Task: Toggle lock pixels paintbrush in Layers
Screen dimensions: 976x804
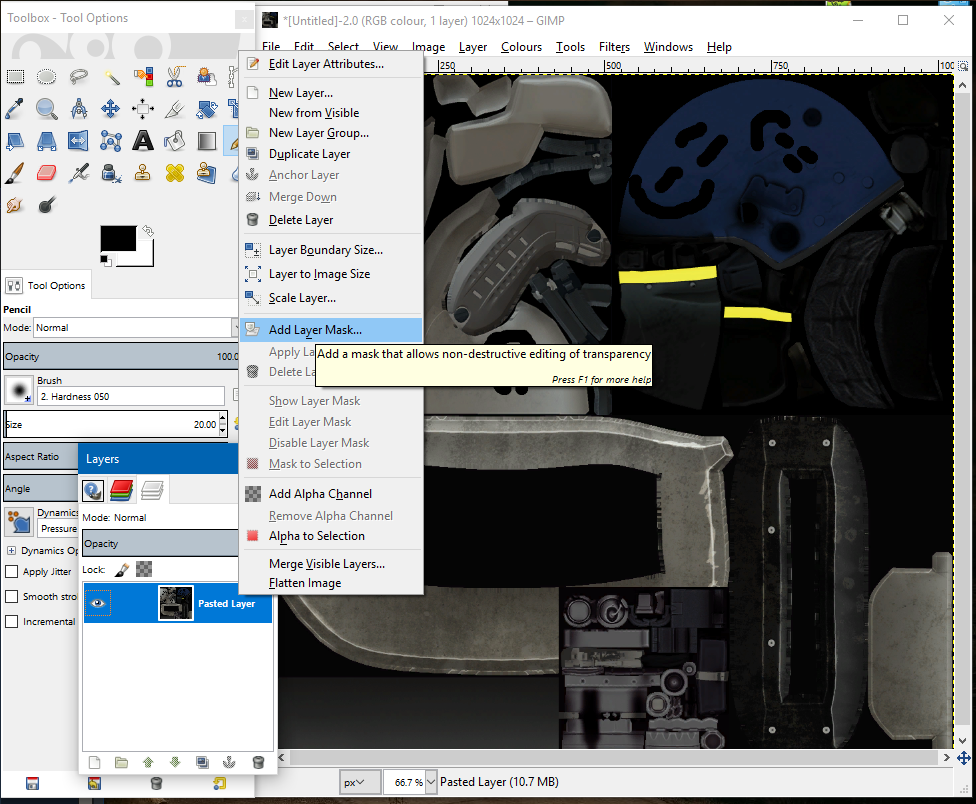Action: [x=122, y=569]
